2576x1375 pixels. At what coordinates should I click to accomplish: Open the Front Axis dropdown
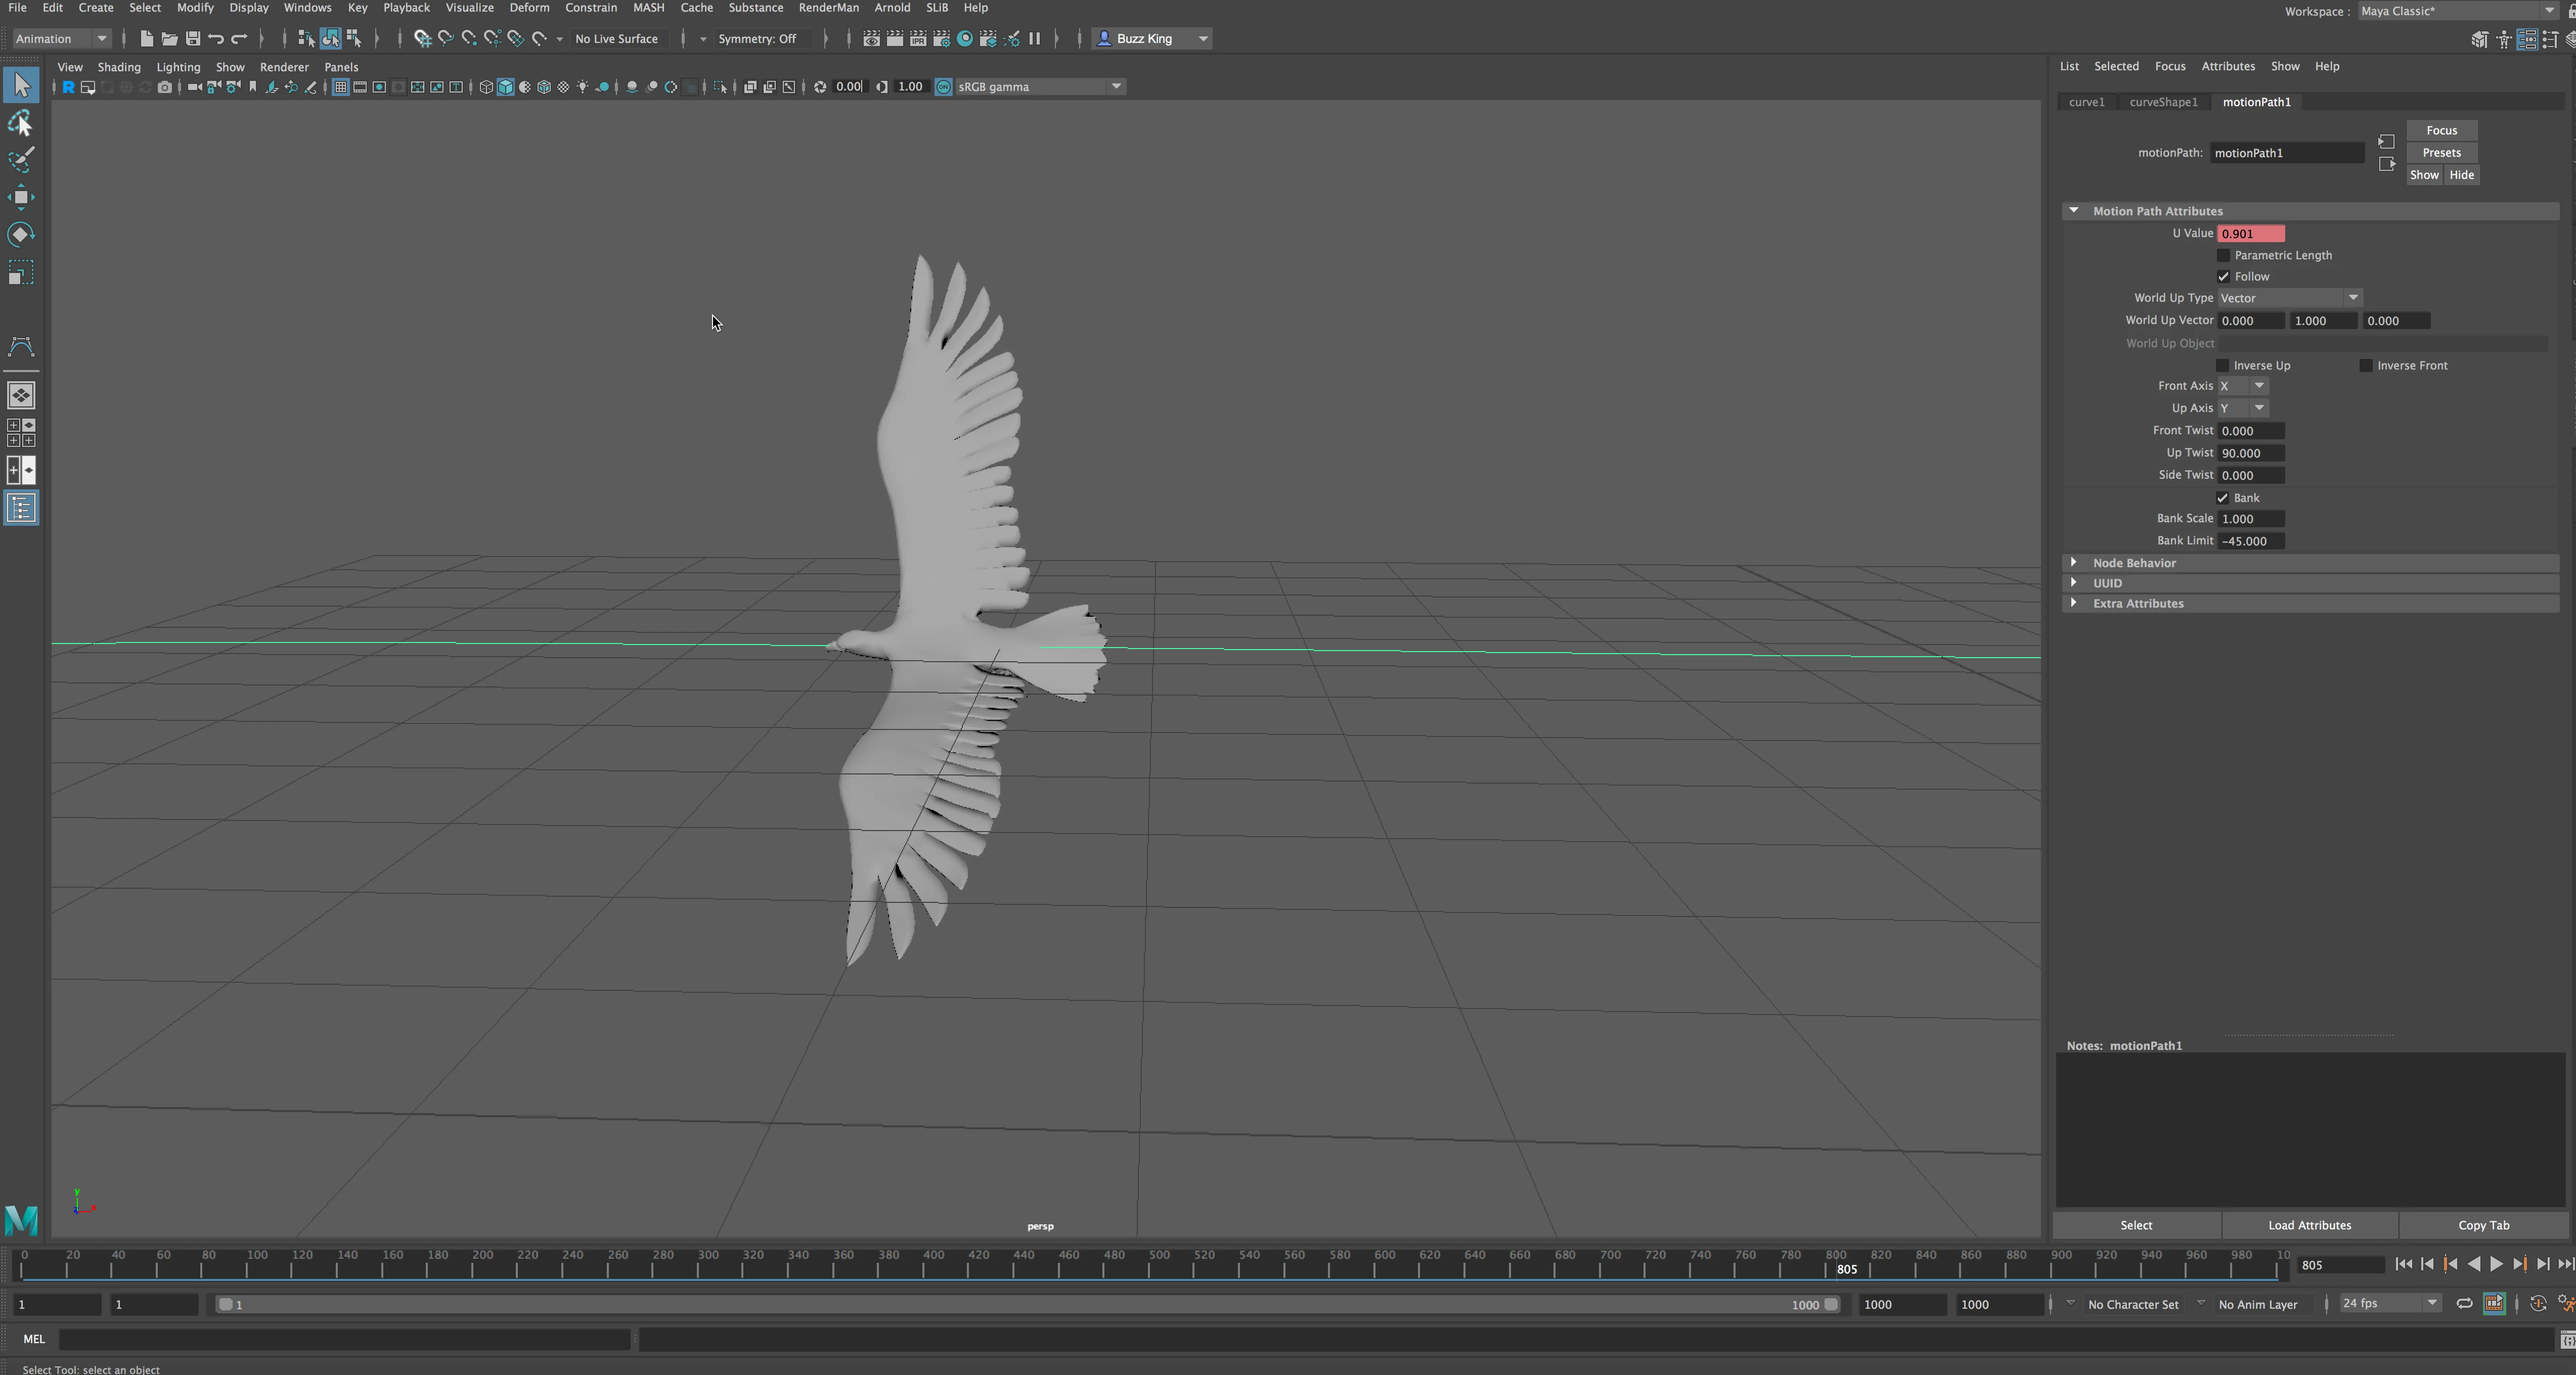pos(2242,386)
